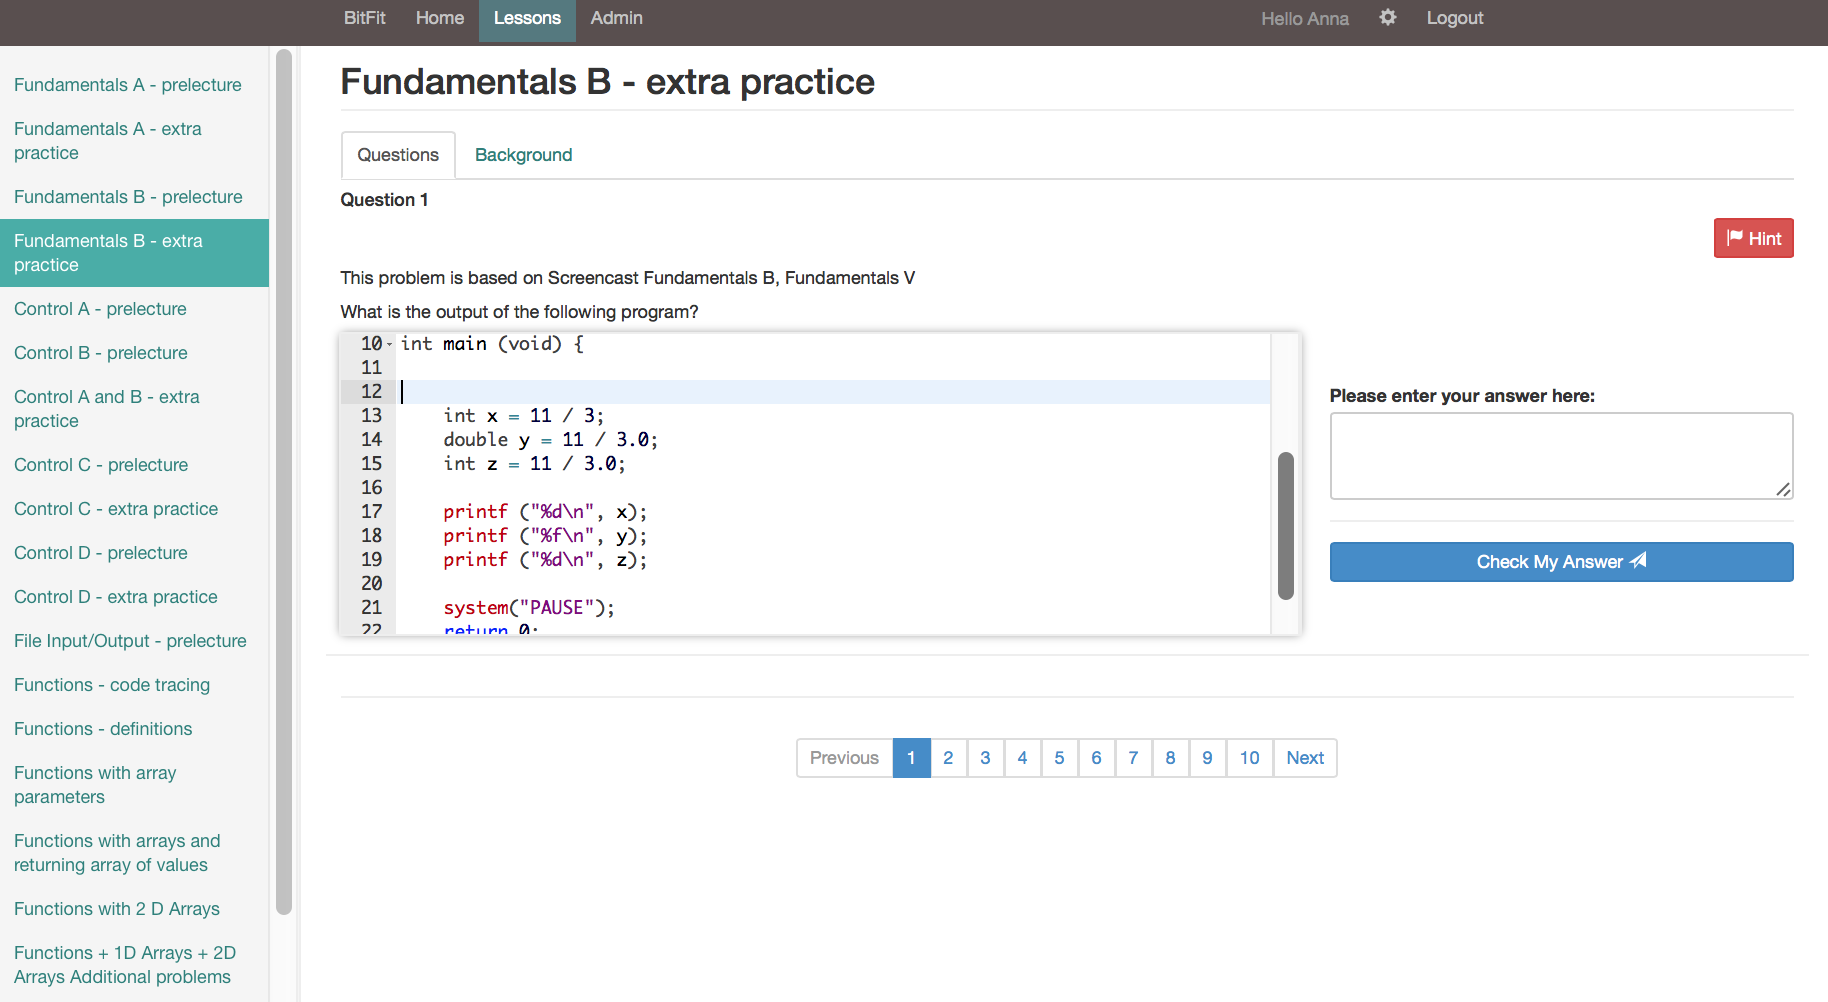Screen dimensions: 1828x1002
Task: Go to question page 10
Action: [x=1249, y=758]
